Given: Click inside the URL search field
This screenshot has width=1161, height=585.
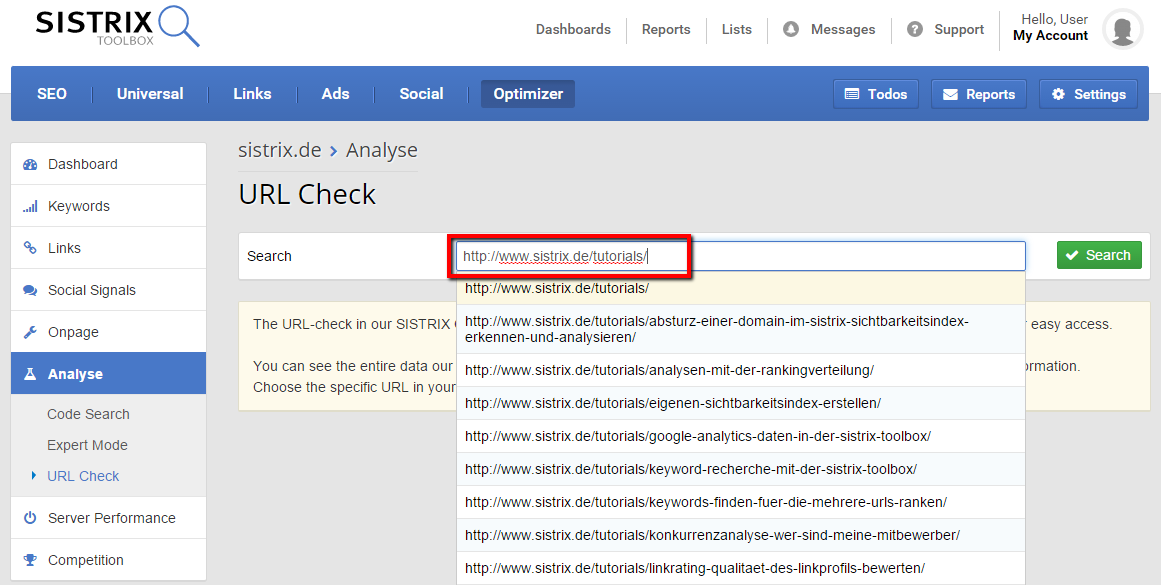Looking at the screenshot, I should pyautogui.click(x=740, y=255).
